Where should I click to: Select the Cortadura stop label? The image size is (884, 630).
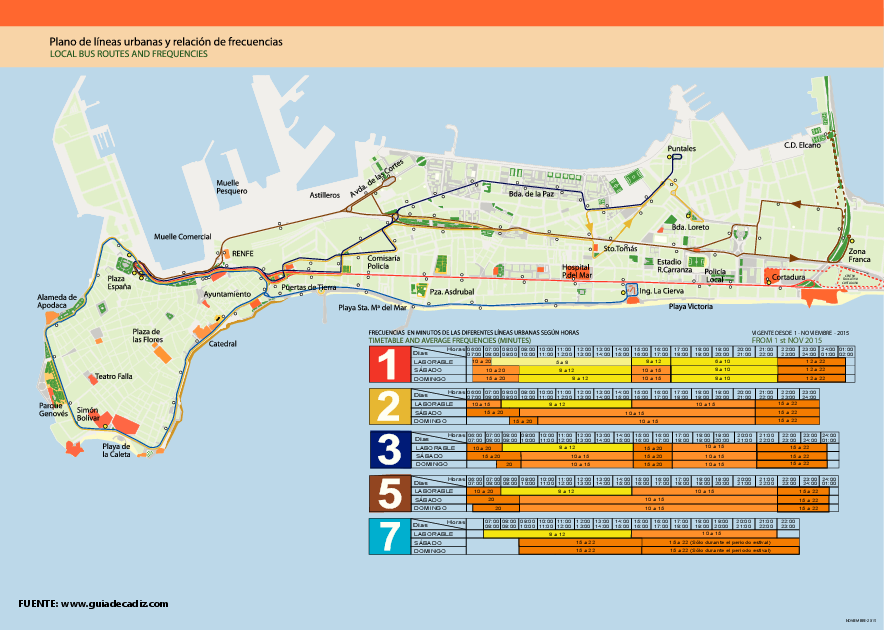coord(787,277)
